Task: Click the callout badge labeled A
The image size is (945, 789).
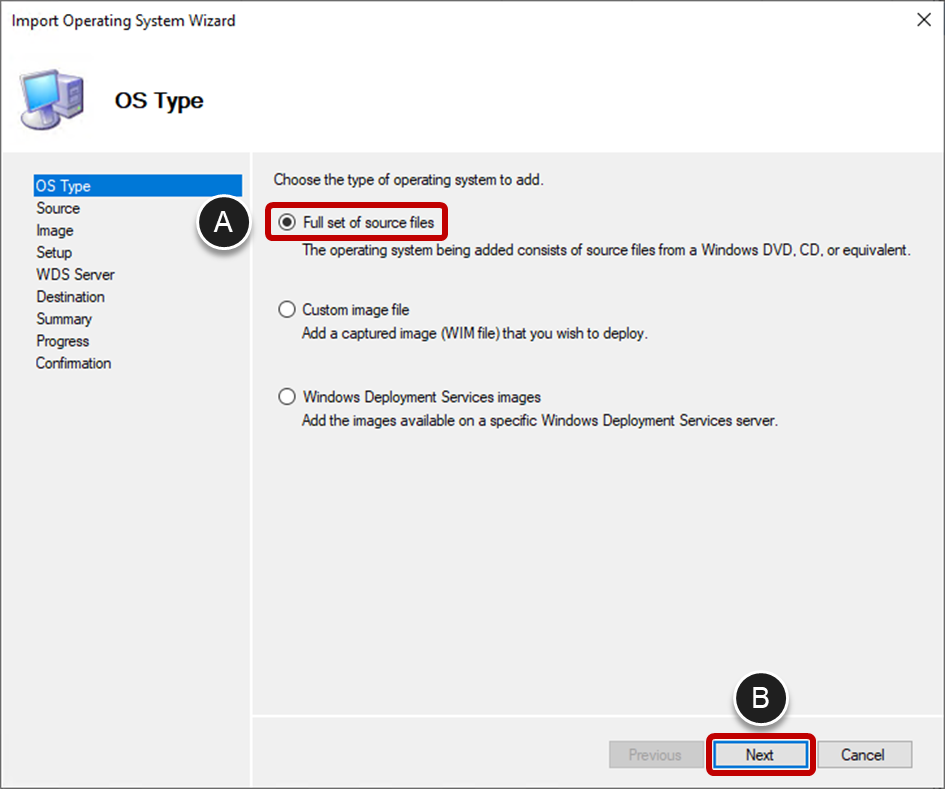Action: coord(225,224)
